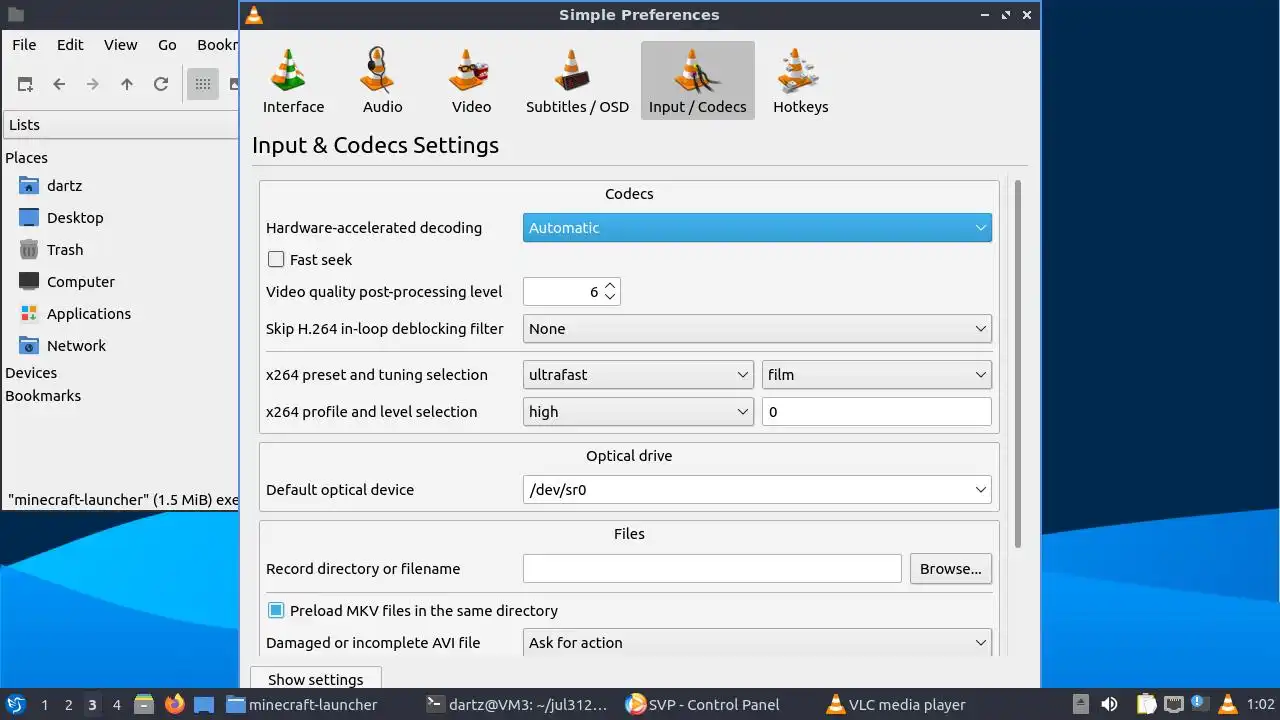
Task: Open the volume control in system tray
Action: (1109, 704)
